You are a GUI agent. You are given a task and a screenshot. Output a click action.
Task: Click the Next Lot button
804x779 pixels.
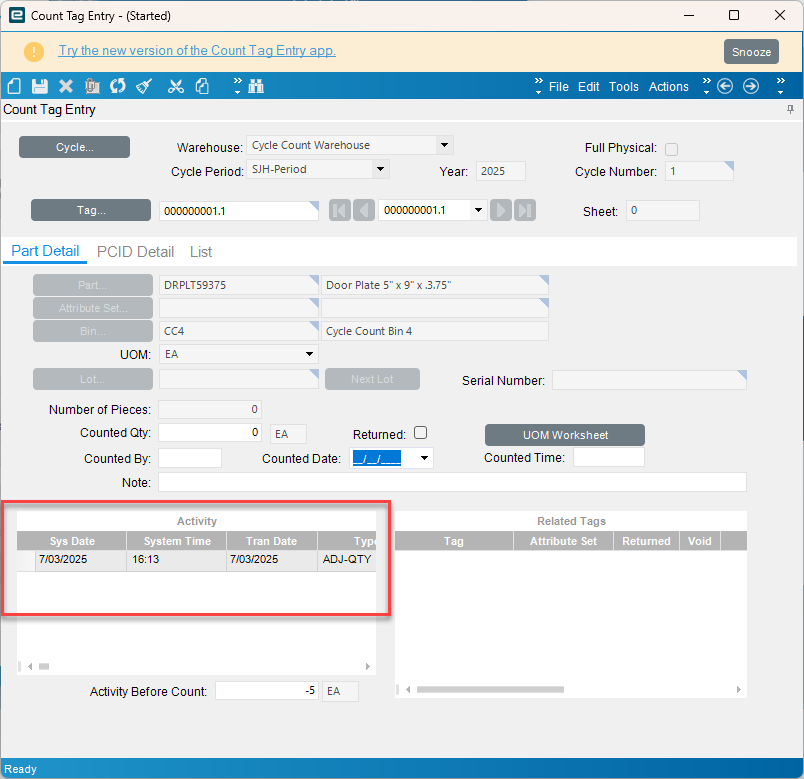click(x=372, y=379)
